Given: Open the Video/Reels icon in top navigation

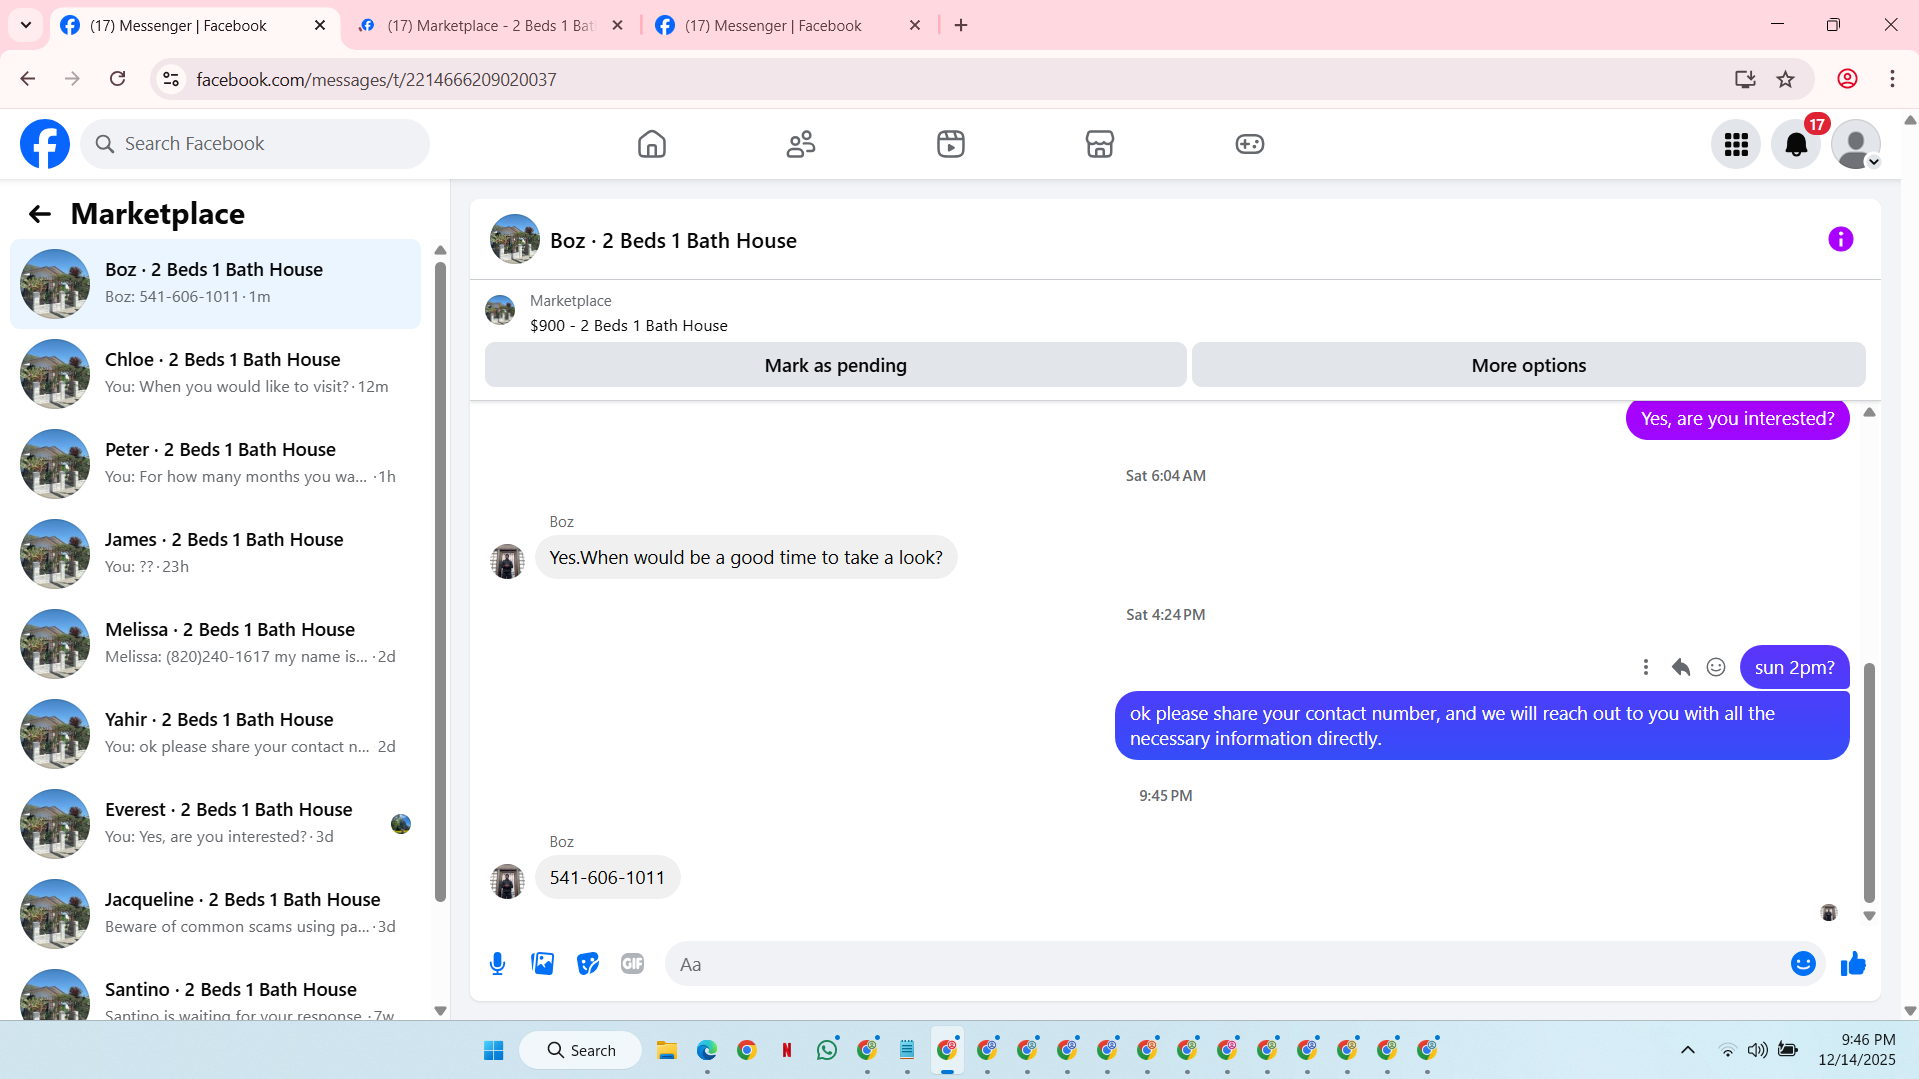Looking at the screenshot, I should point(951,144).
